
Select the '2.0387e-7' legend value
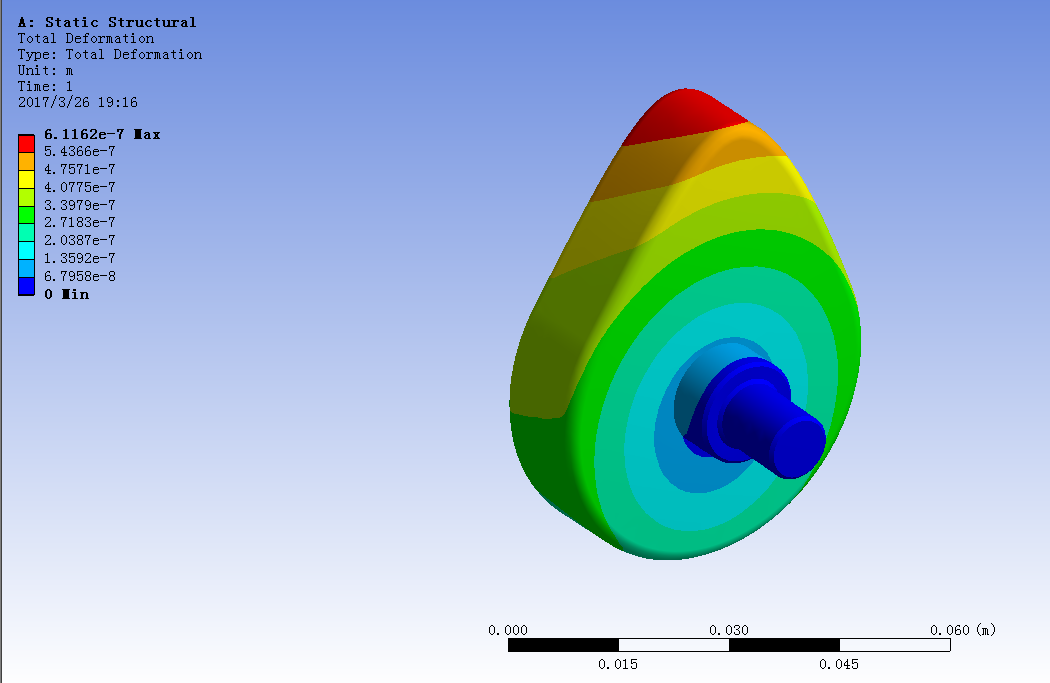tap(80, 240)
